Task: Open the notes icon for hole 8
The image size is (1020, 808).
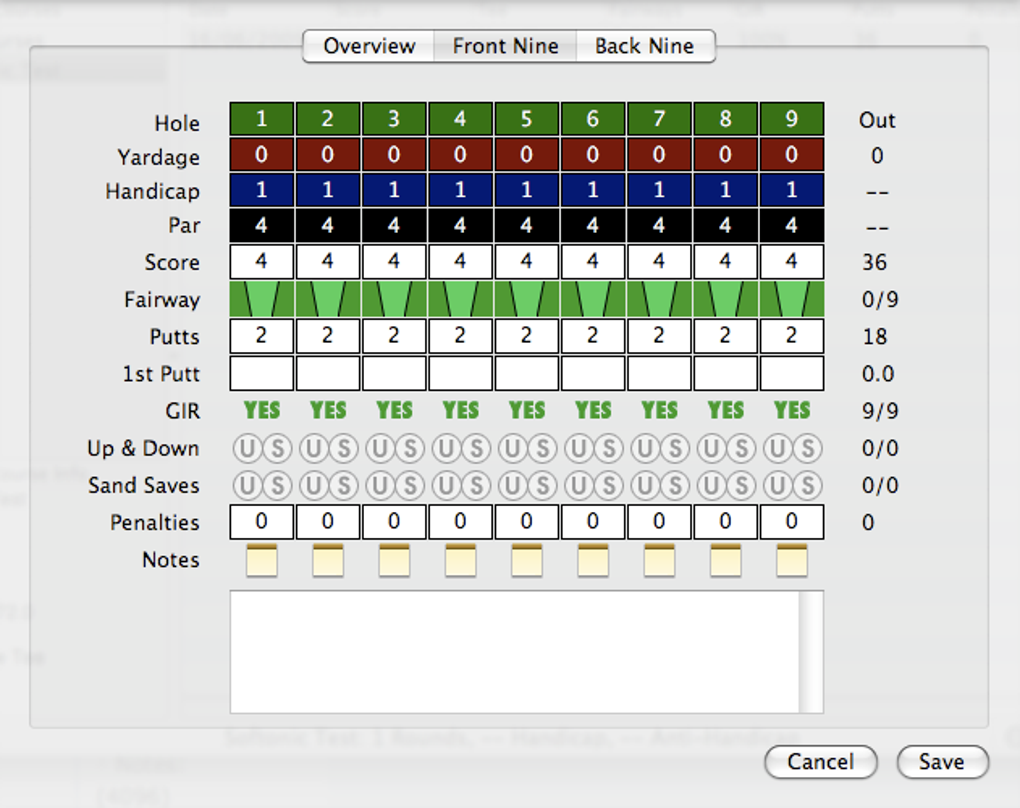Action: [726, 560]
